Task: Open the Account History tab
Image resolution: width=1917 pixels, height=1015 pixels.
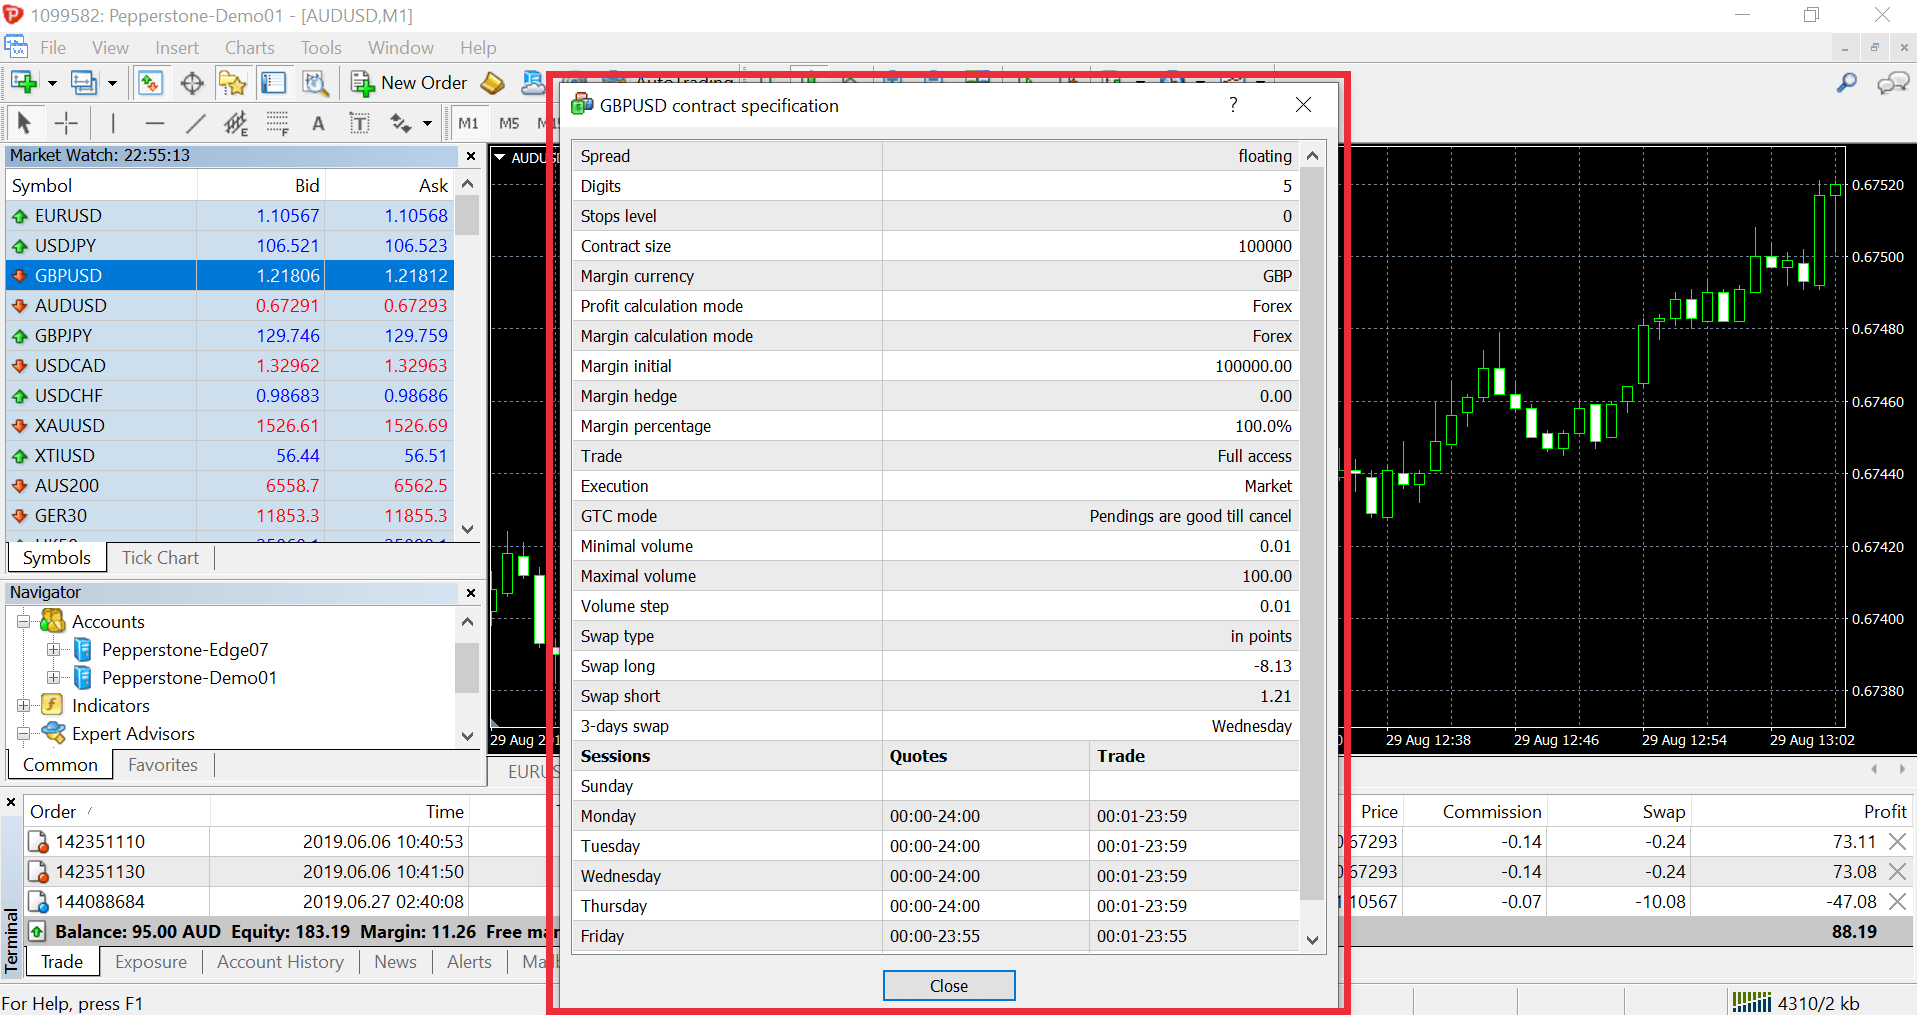Action: click(281, 962)
